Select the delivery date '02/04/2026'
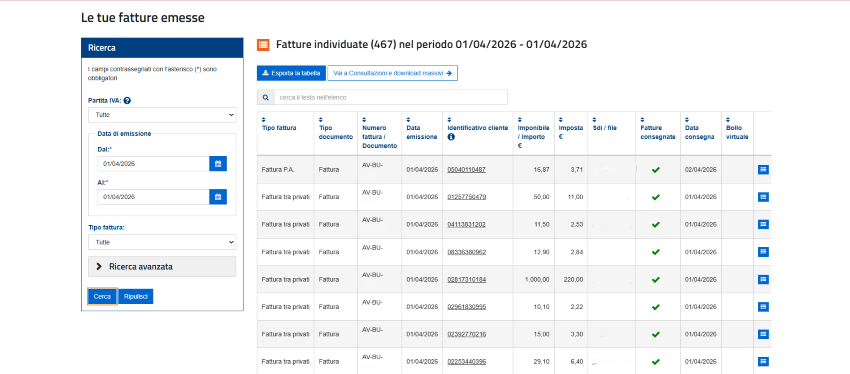The height and width of the screenshot is (374, 850). click(x=700, y=170)
